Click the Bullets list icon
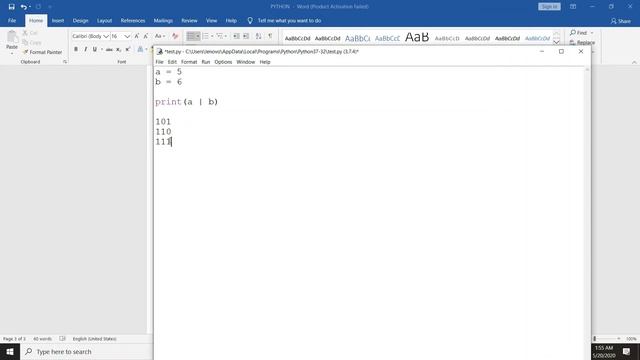 [191, 36]
